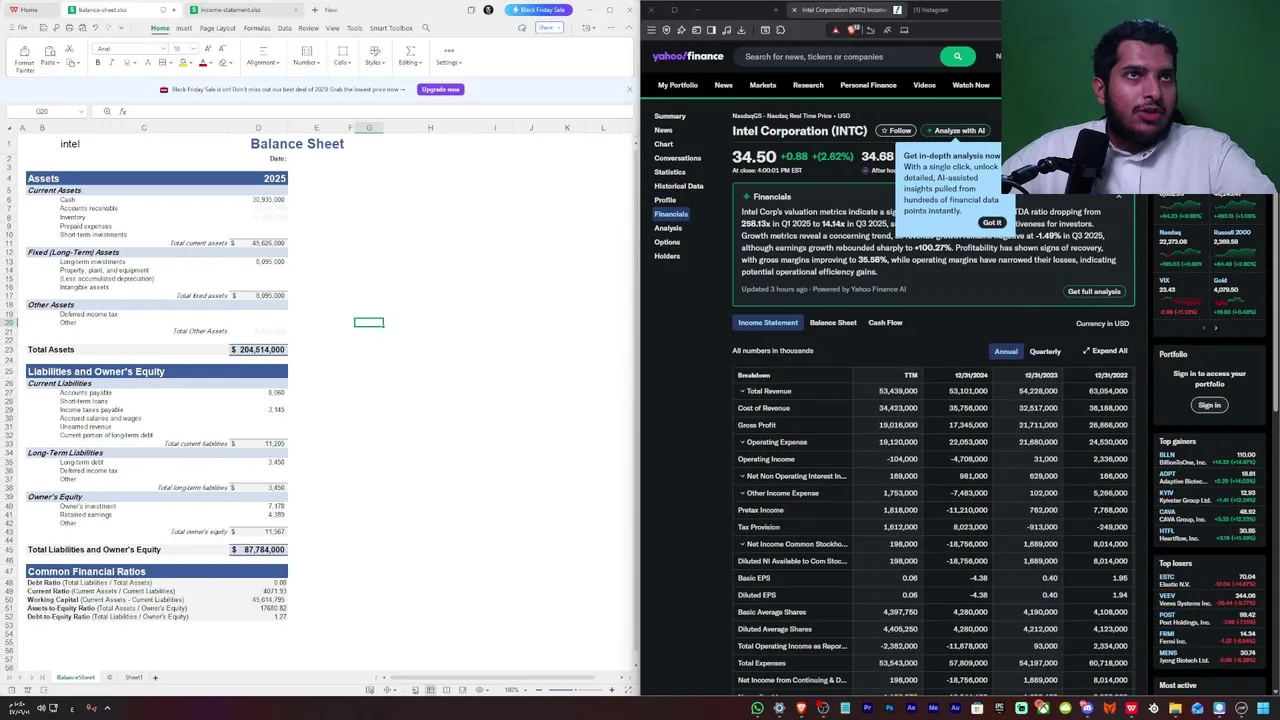Open Statistics in stock sidebar
Screen dimensions: 1280x720
pos(670,172)
